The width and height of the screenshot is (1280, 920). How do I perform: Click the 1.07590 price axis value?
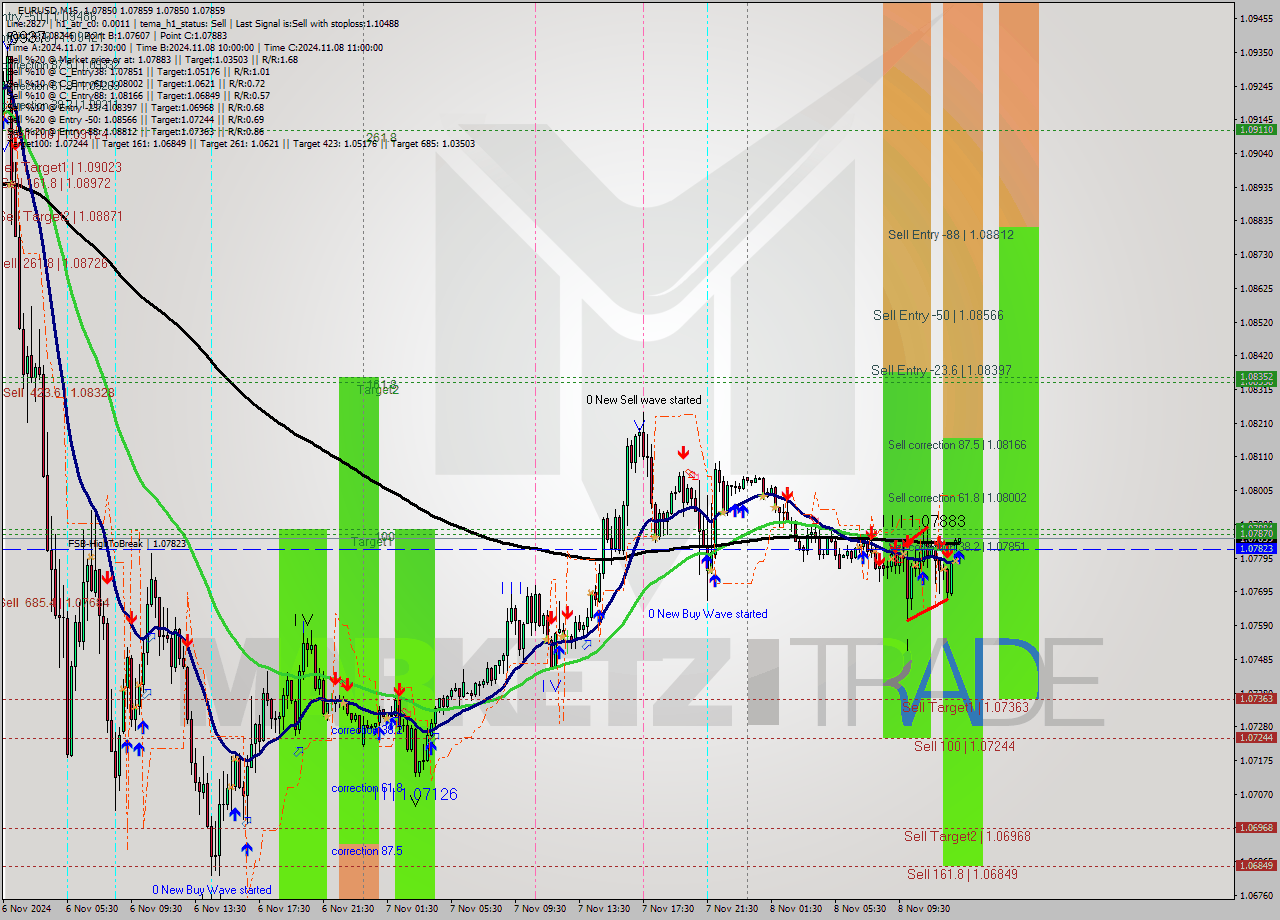(1256, 626)
